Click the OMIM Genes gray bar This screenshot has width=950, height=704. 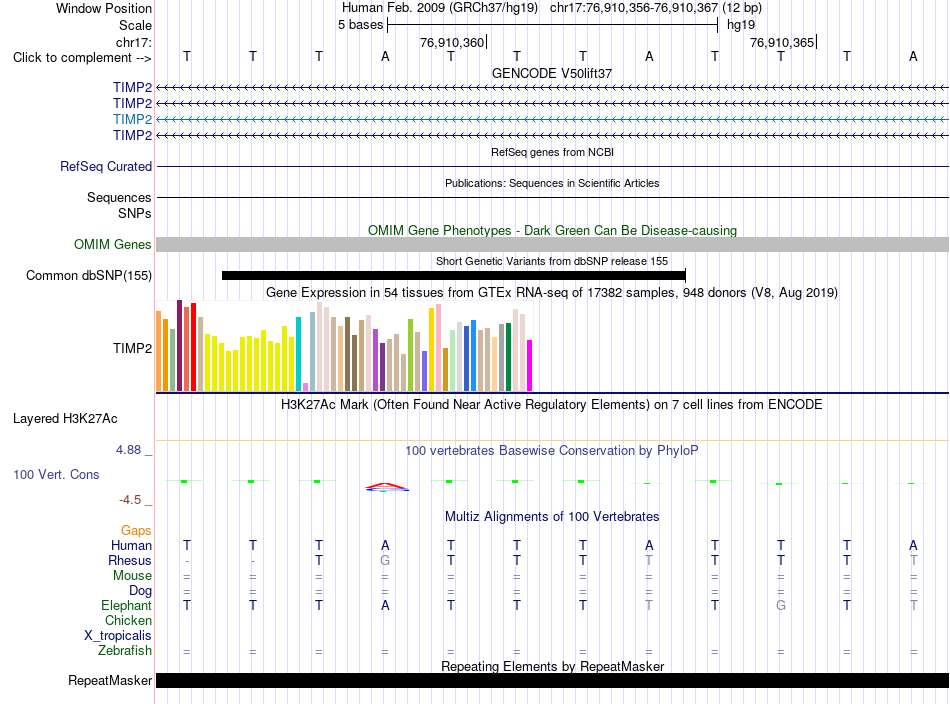[x=552, y=244]
